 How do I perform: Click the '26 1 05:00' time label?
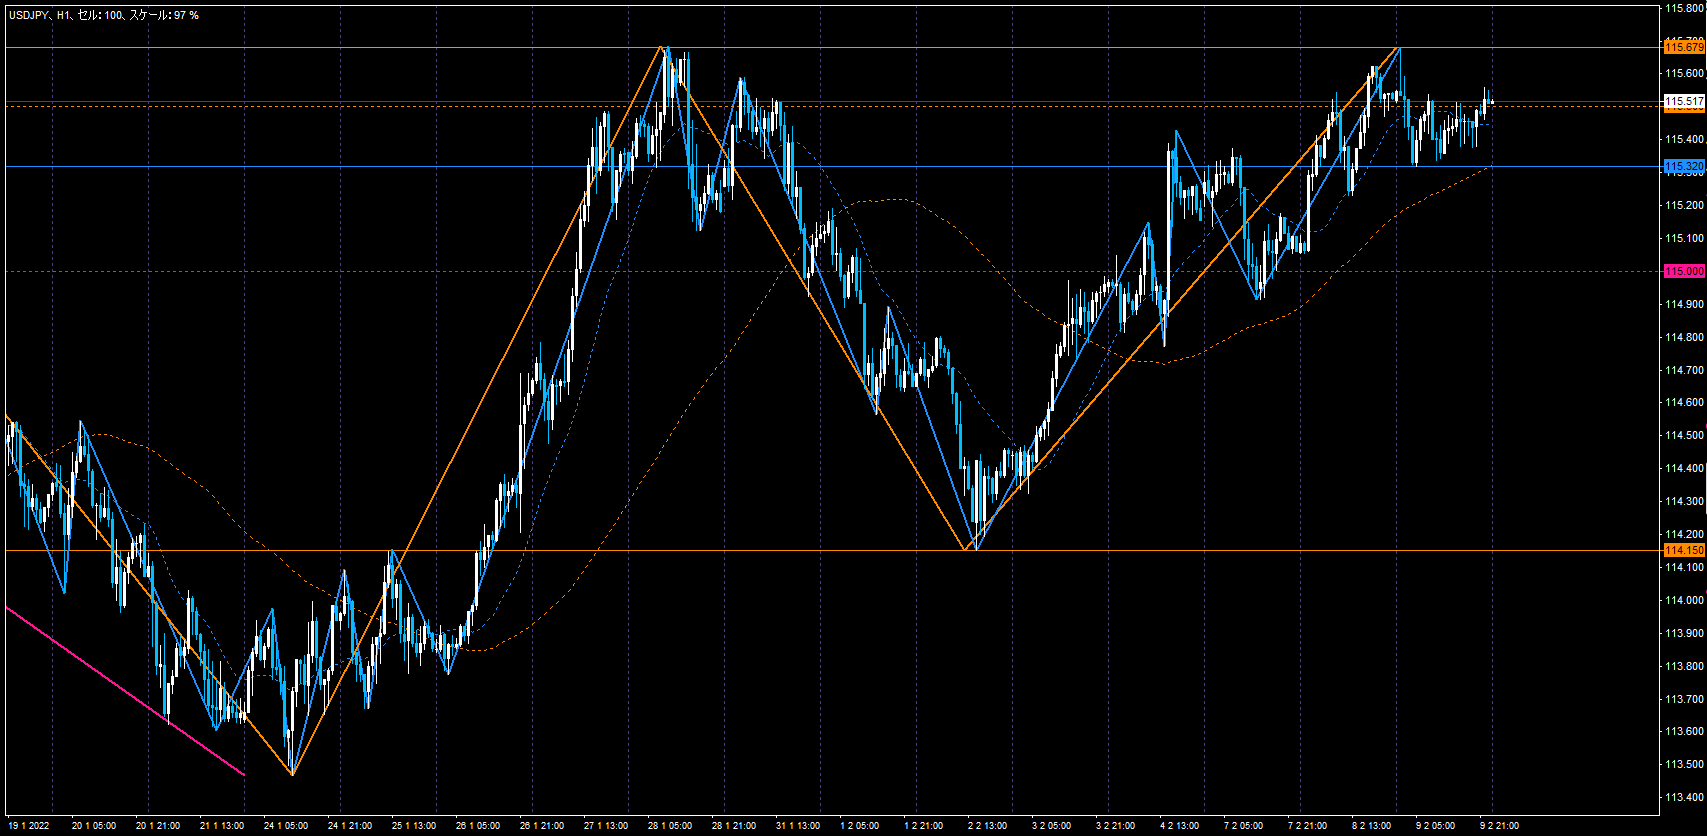[x=478, y=826]
